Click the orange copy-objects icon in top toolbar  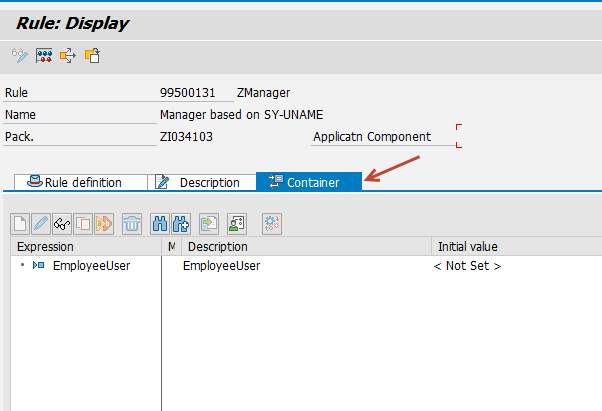[x=92, y=56]
